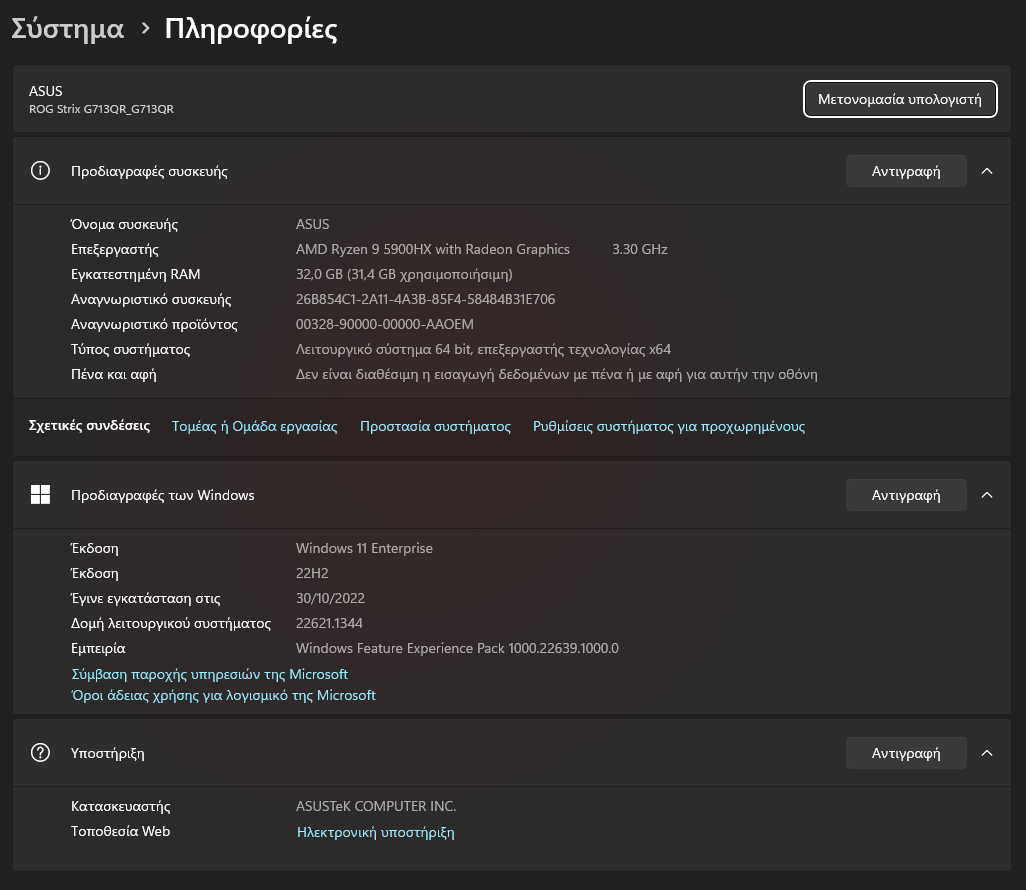This screenshot has width=1026, height=890.
Task: Click the RAM value 32,0 GB
Action: click(404, 274)
